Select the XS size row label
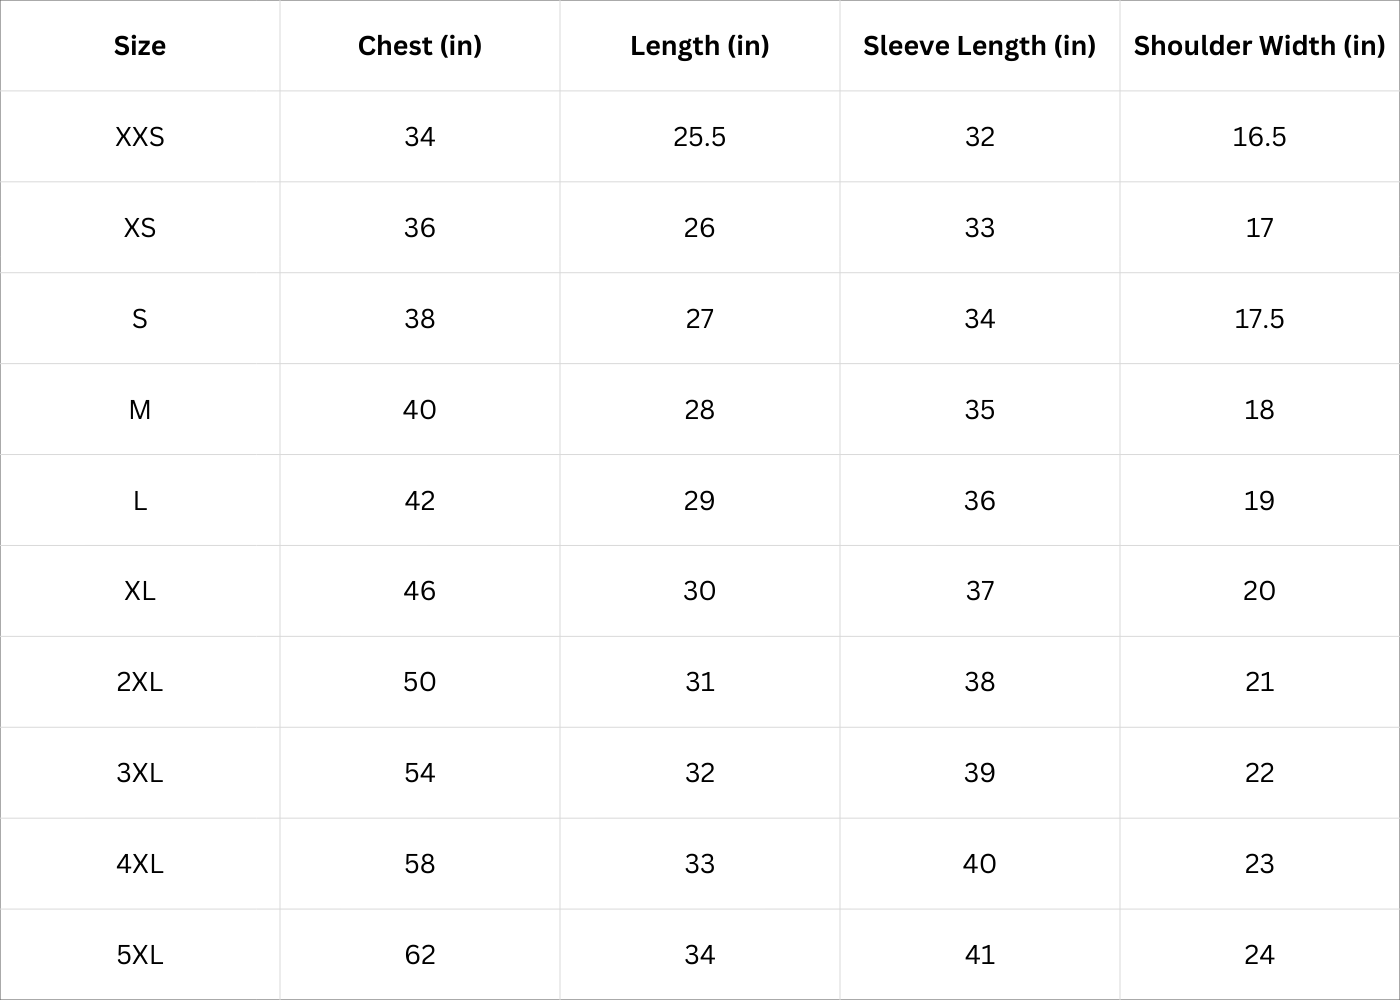The image size is (1400, 1000). 140,228
